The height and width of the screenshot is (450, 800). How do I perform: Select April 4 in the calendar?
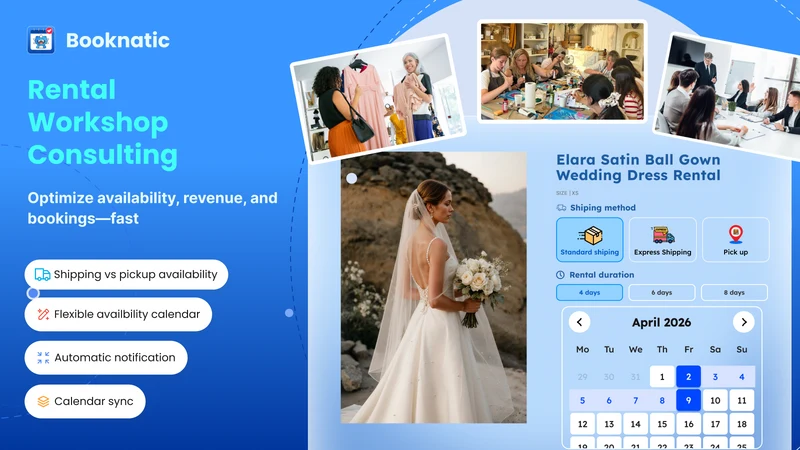[x=742, y=377]
